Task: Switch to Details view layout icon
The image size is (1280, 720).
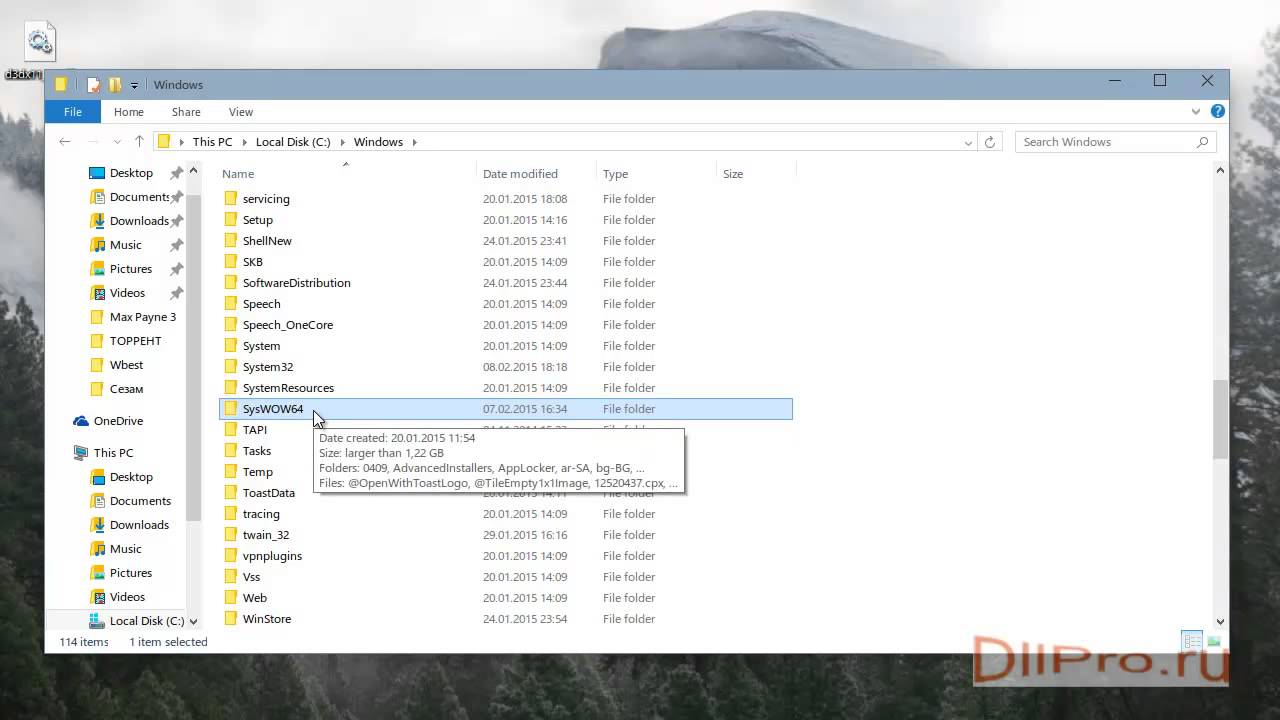Action: 1192,642
